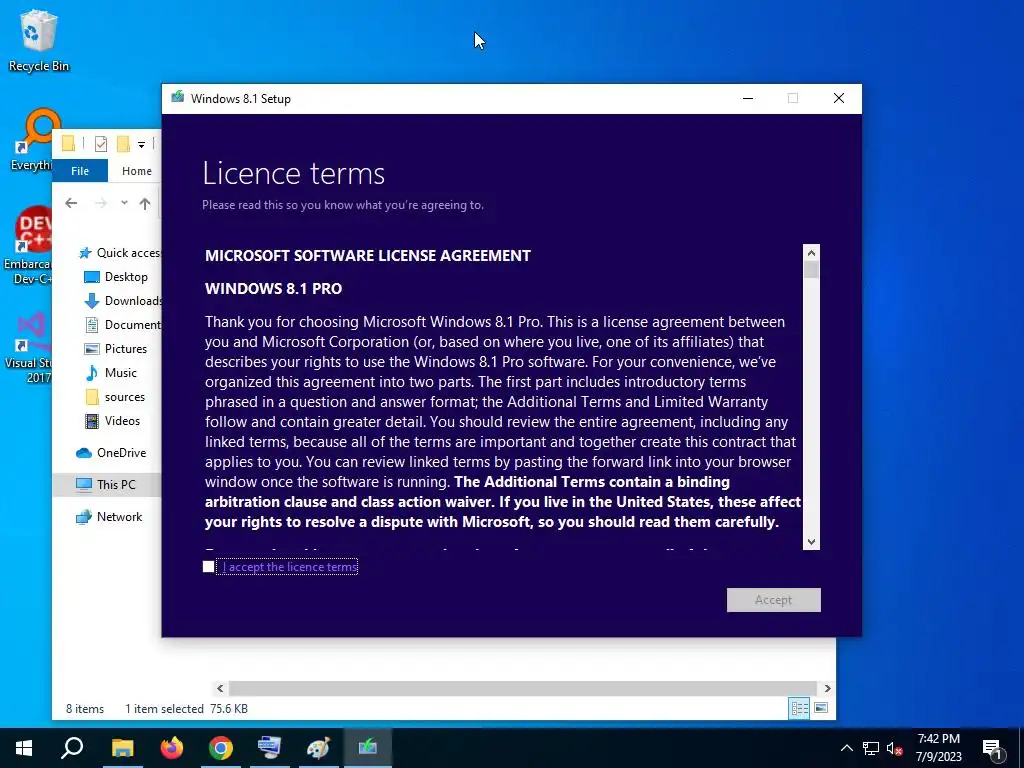Image resolution: width=1024 pixels, height=768 pixels.
Task: Switch Explorer to details view icon
Action: (799, 708)
